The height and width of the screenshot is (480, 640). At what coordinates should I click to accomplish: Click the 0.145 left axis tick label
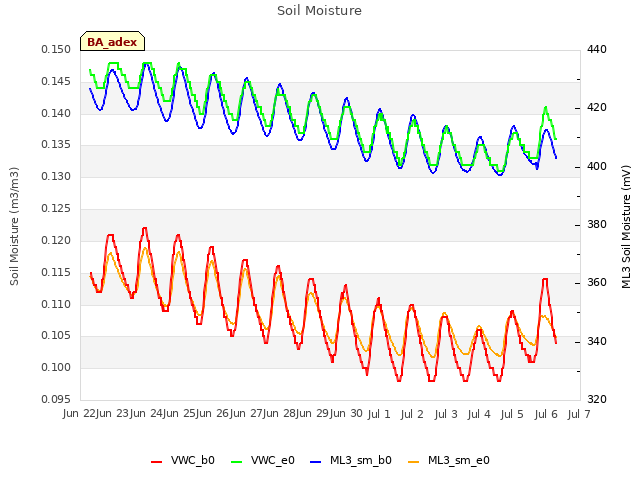(x=56, y=81)
